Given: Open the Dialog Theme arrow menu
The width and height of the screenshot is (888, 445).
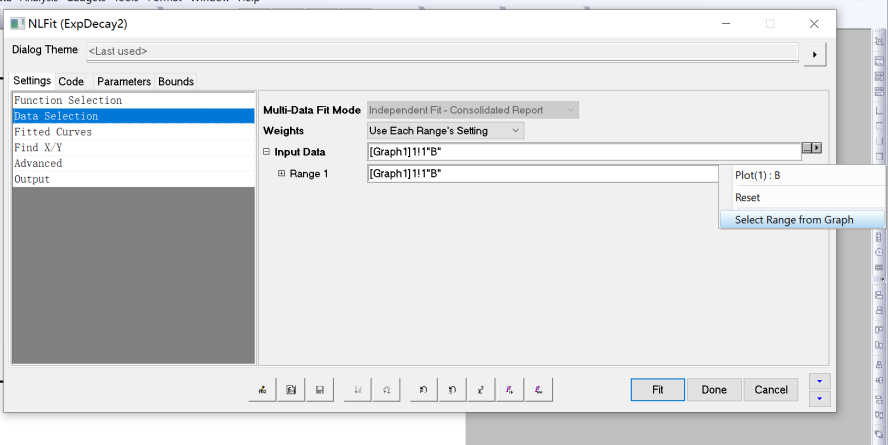Looking at the screenshot, I should [x=815, y=54].
